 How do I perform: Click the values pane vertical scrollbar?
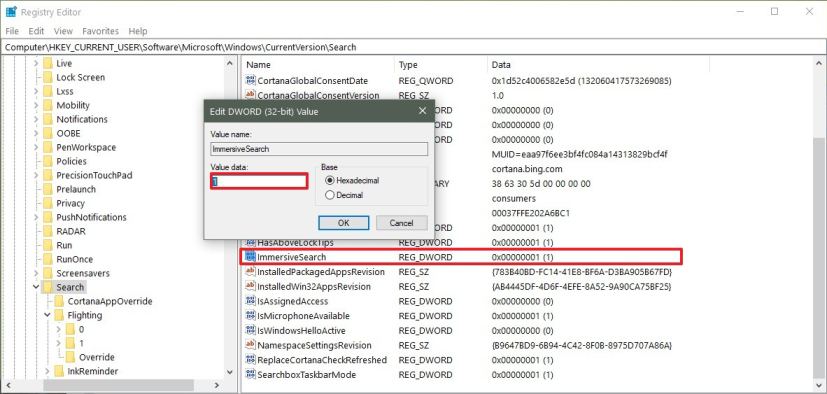point(820,224)
